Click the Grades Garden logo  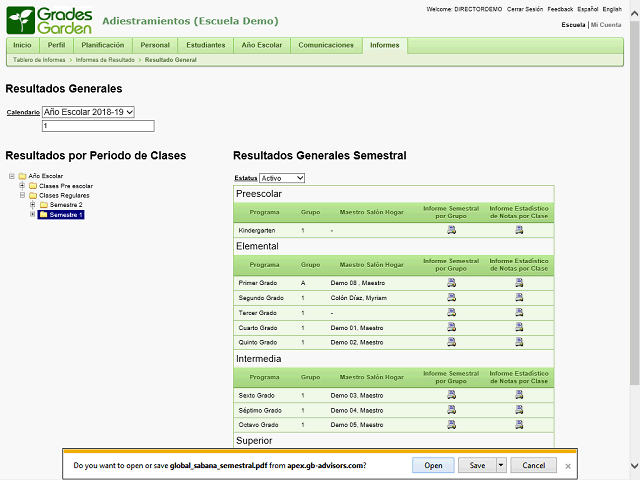(49, 20)
